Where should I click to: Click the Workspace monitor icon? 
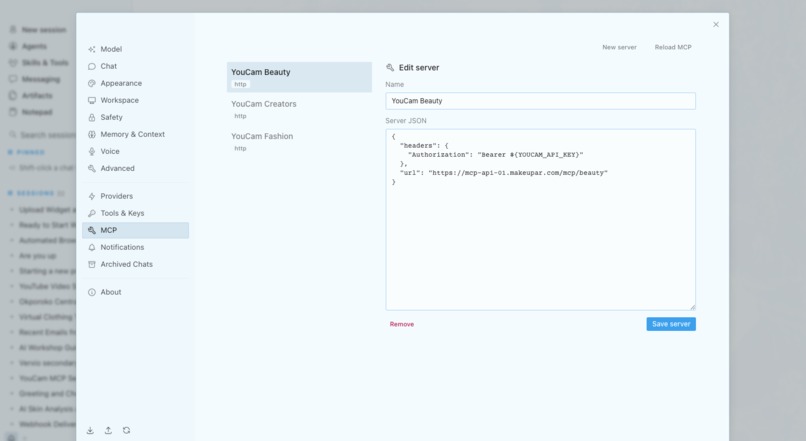pyautogui.click(x=91, y=100)
